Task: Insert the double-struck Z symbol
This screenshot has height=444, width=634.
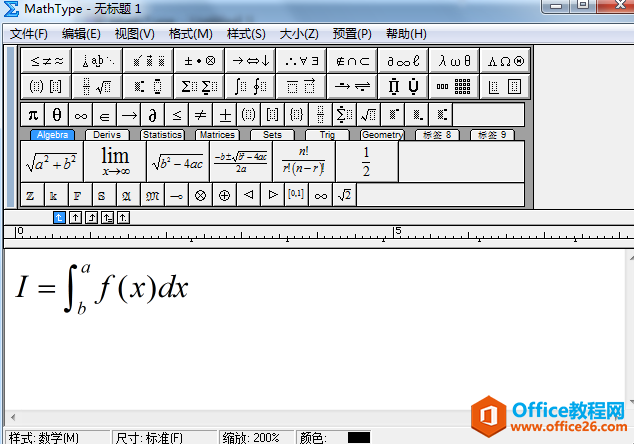Action: 32,195
